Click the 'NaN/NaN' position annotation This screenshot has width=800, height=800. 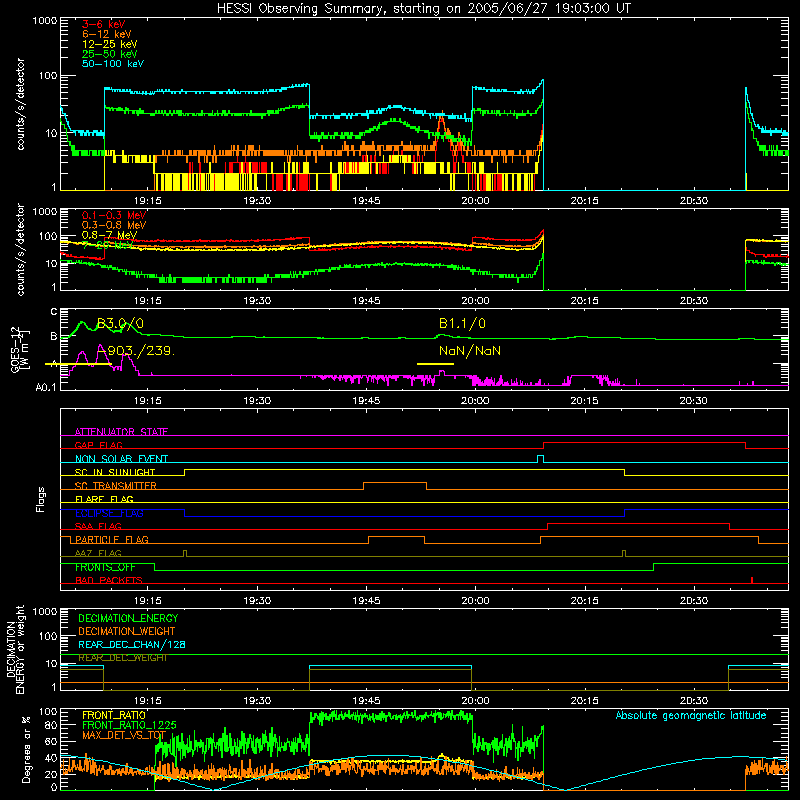pos(470,351)
